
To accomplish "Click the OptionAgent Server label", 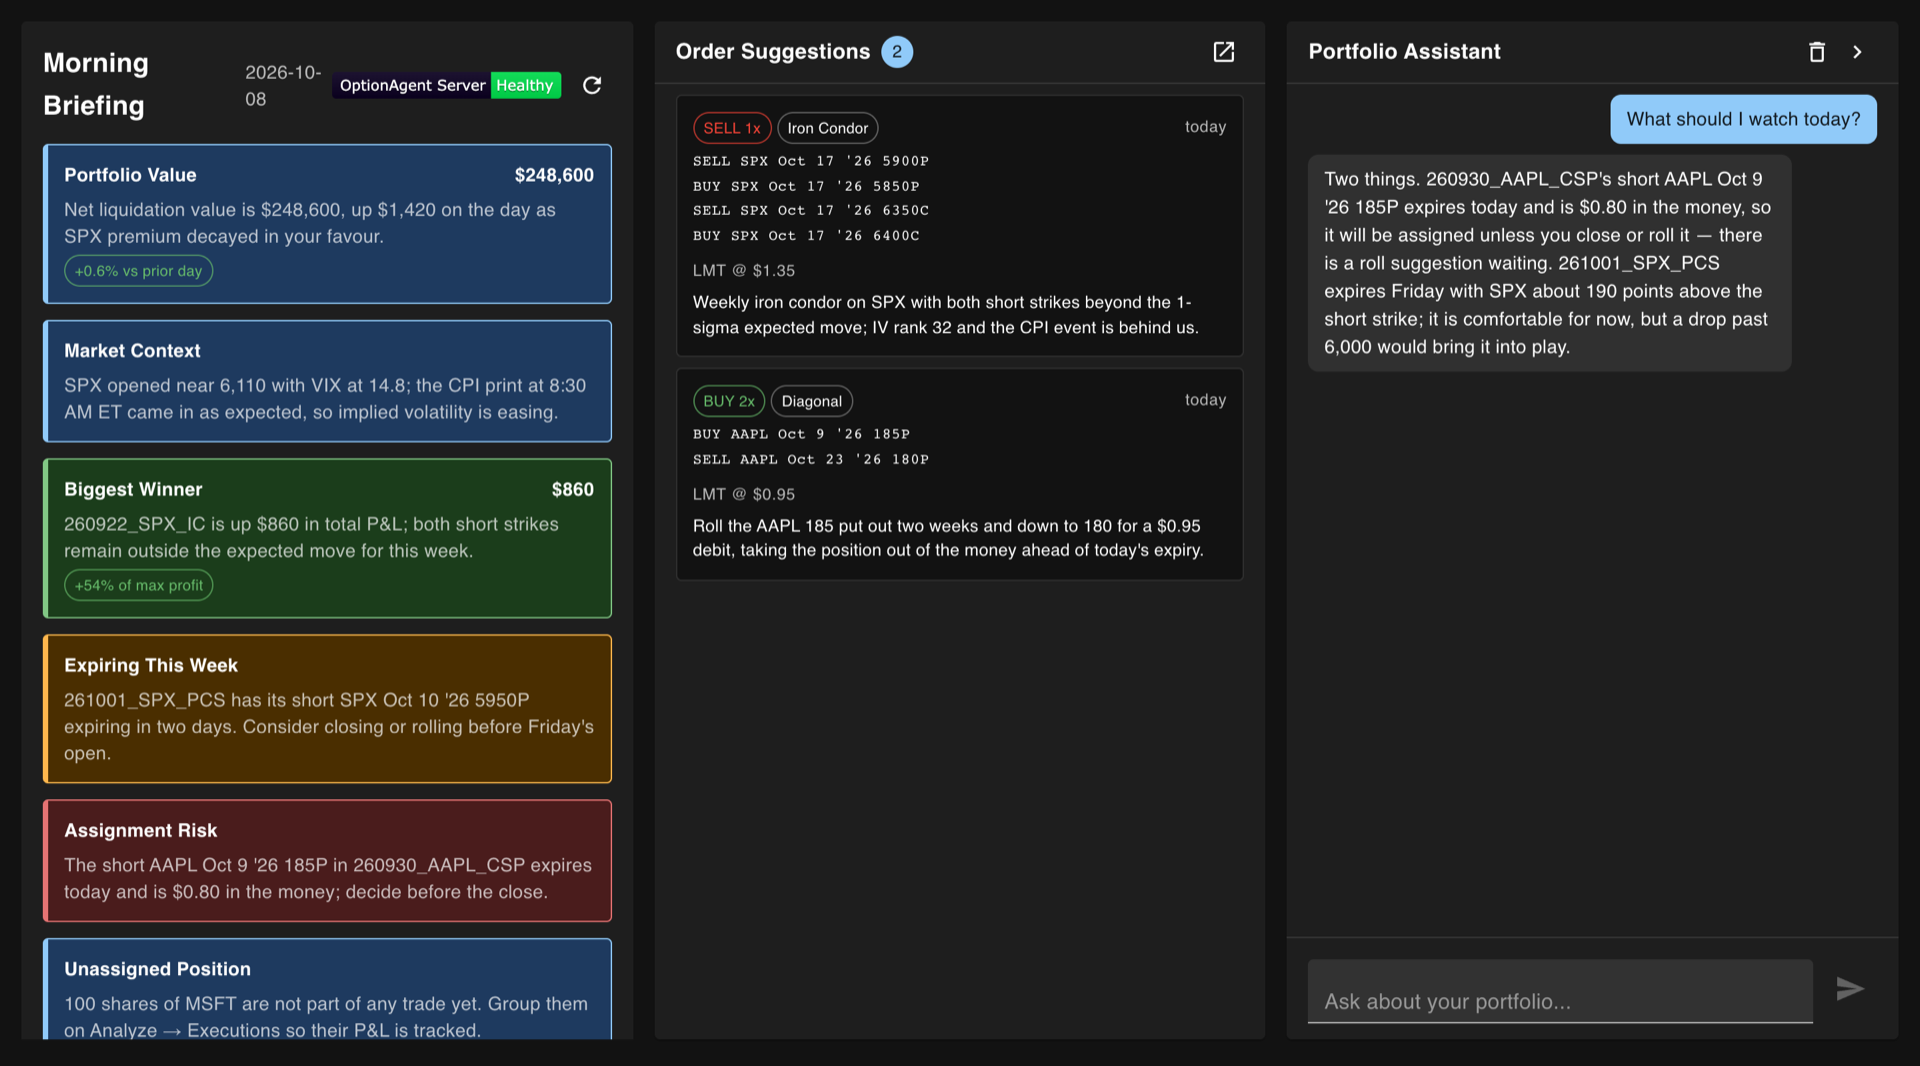I will (412, 85).
